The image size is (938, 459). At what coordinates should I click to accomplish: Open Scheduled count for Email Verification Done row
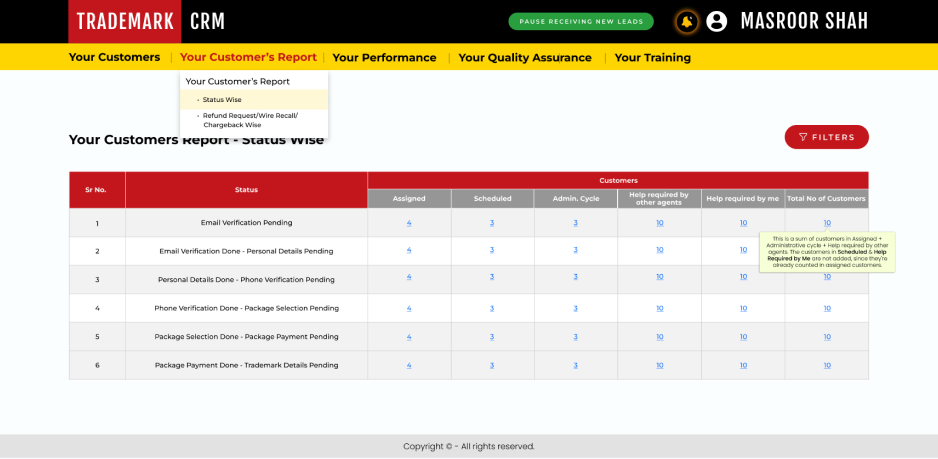click(492, 250)
